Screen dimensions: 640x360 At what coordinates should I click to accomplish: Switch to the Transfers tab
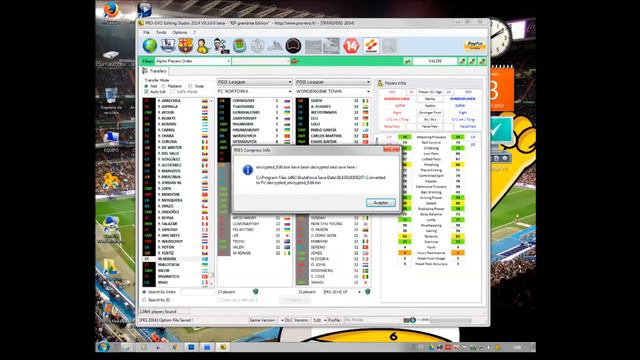tap(154, 71)
